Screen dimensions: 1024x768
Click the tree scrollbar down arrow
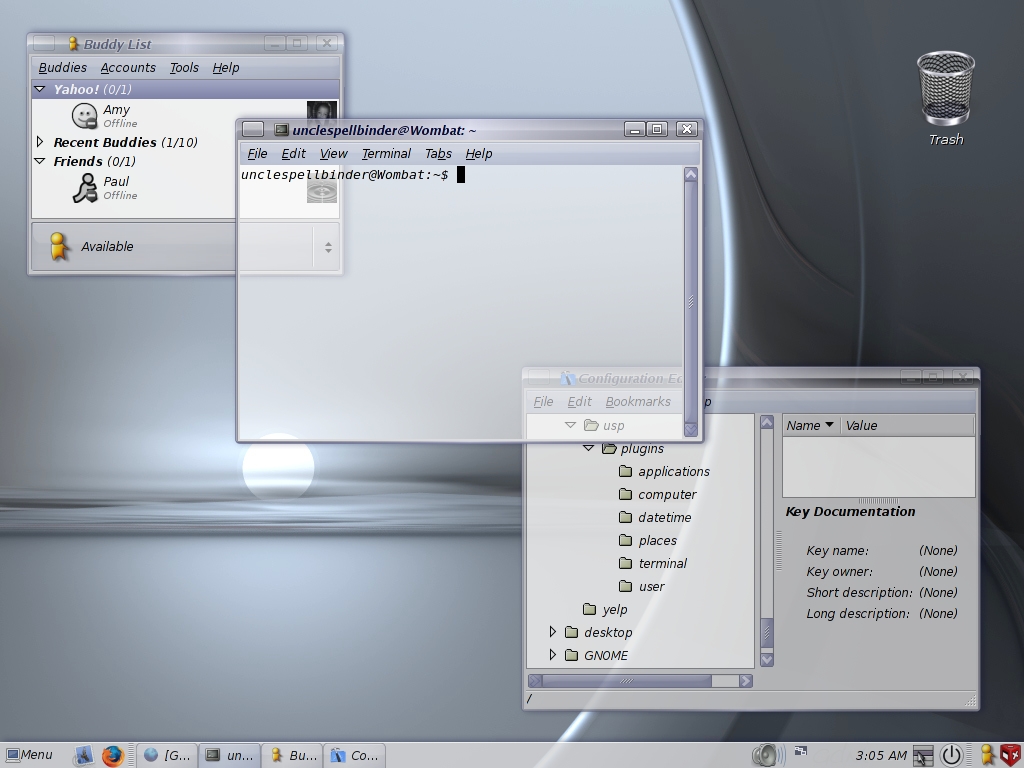point(767,660)
